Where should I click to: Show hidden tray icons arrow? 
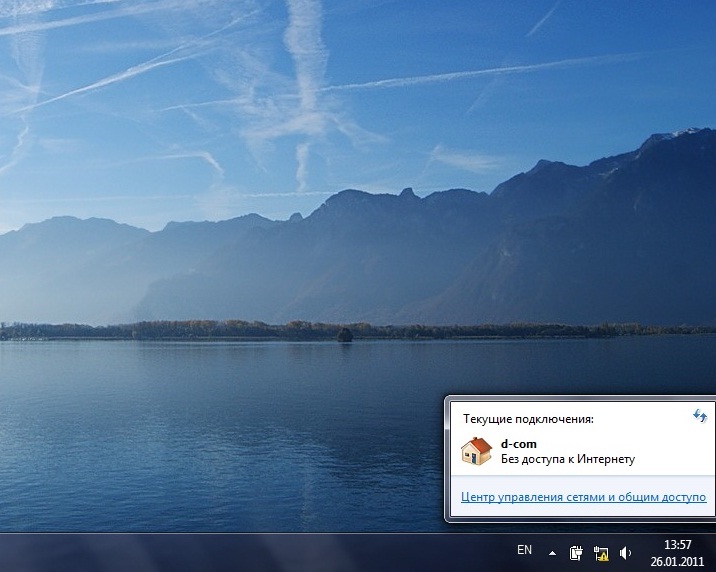click(553, 553)
